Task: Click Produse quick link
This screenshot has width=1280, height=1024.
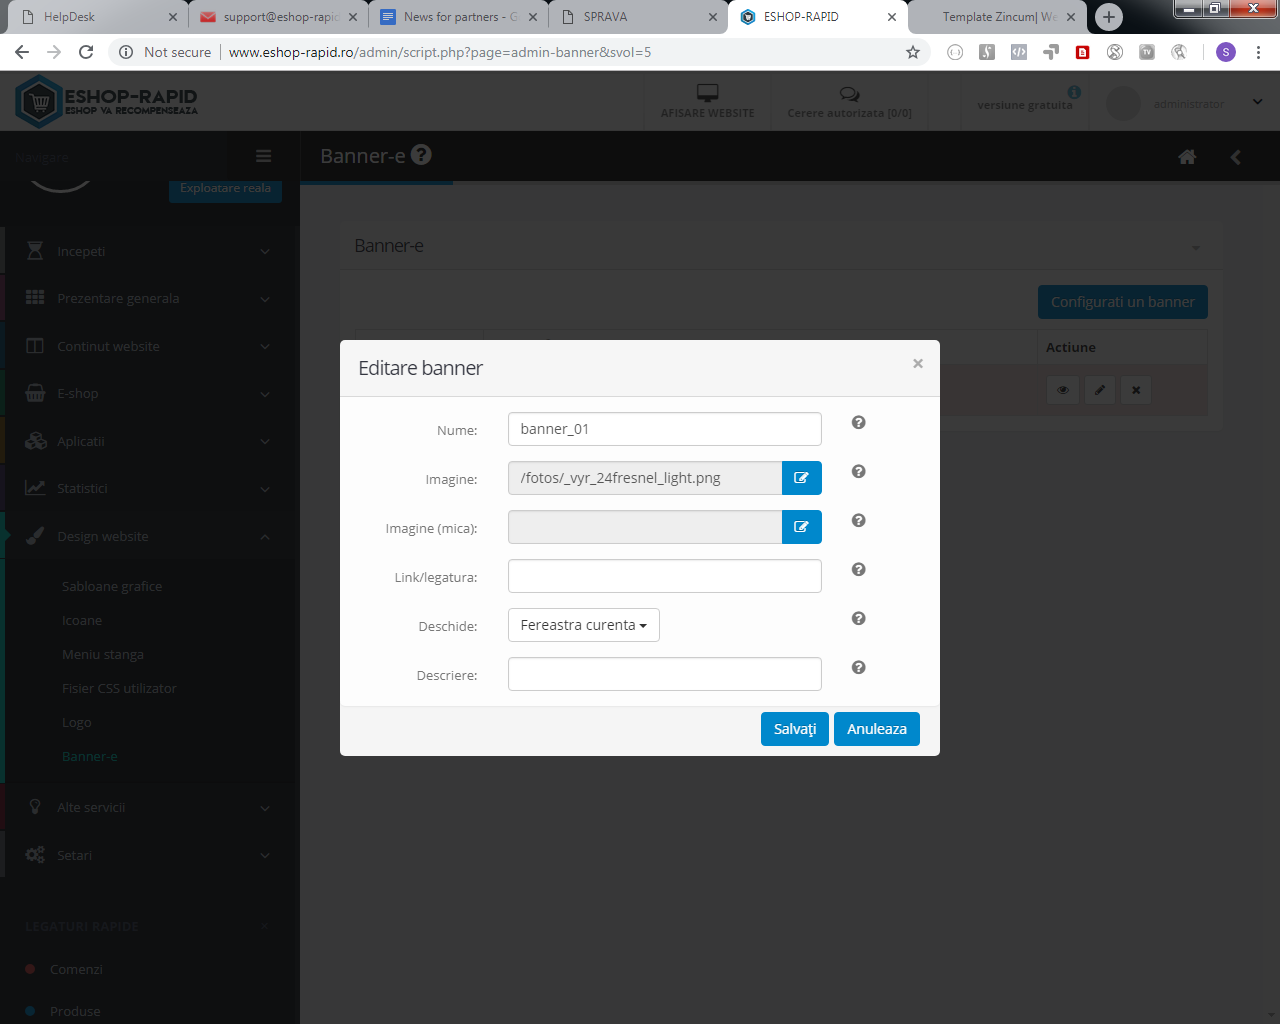Action: click(75, 1011)
